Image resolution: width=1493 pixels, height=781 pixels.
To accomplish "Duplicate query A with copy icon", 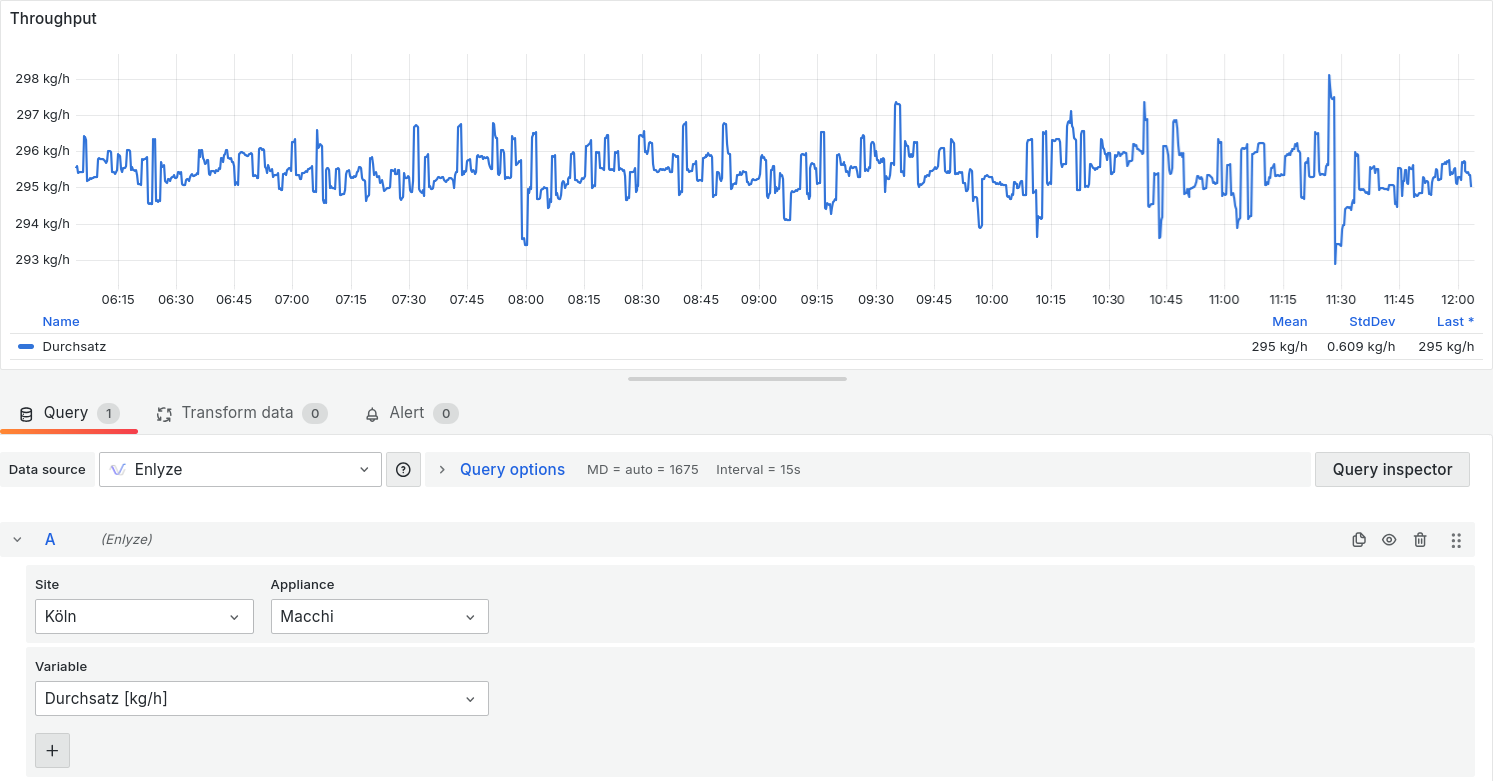I will [1358, 540].
